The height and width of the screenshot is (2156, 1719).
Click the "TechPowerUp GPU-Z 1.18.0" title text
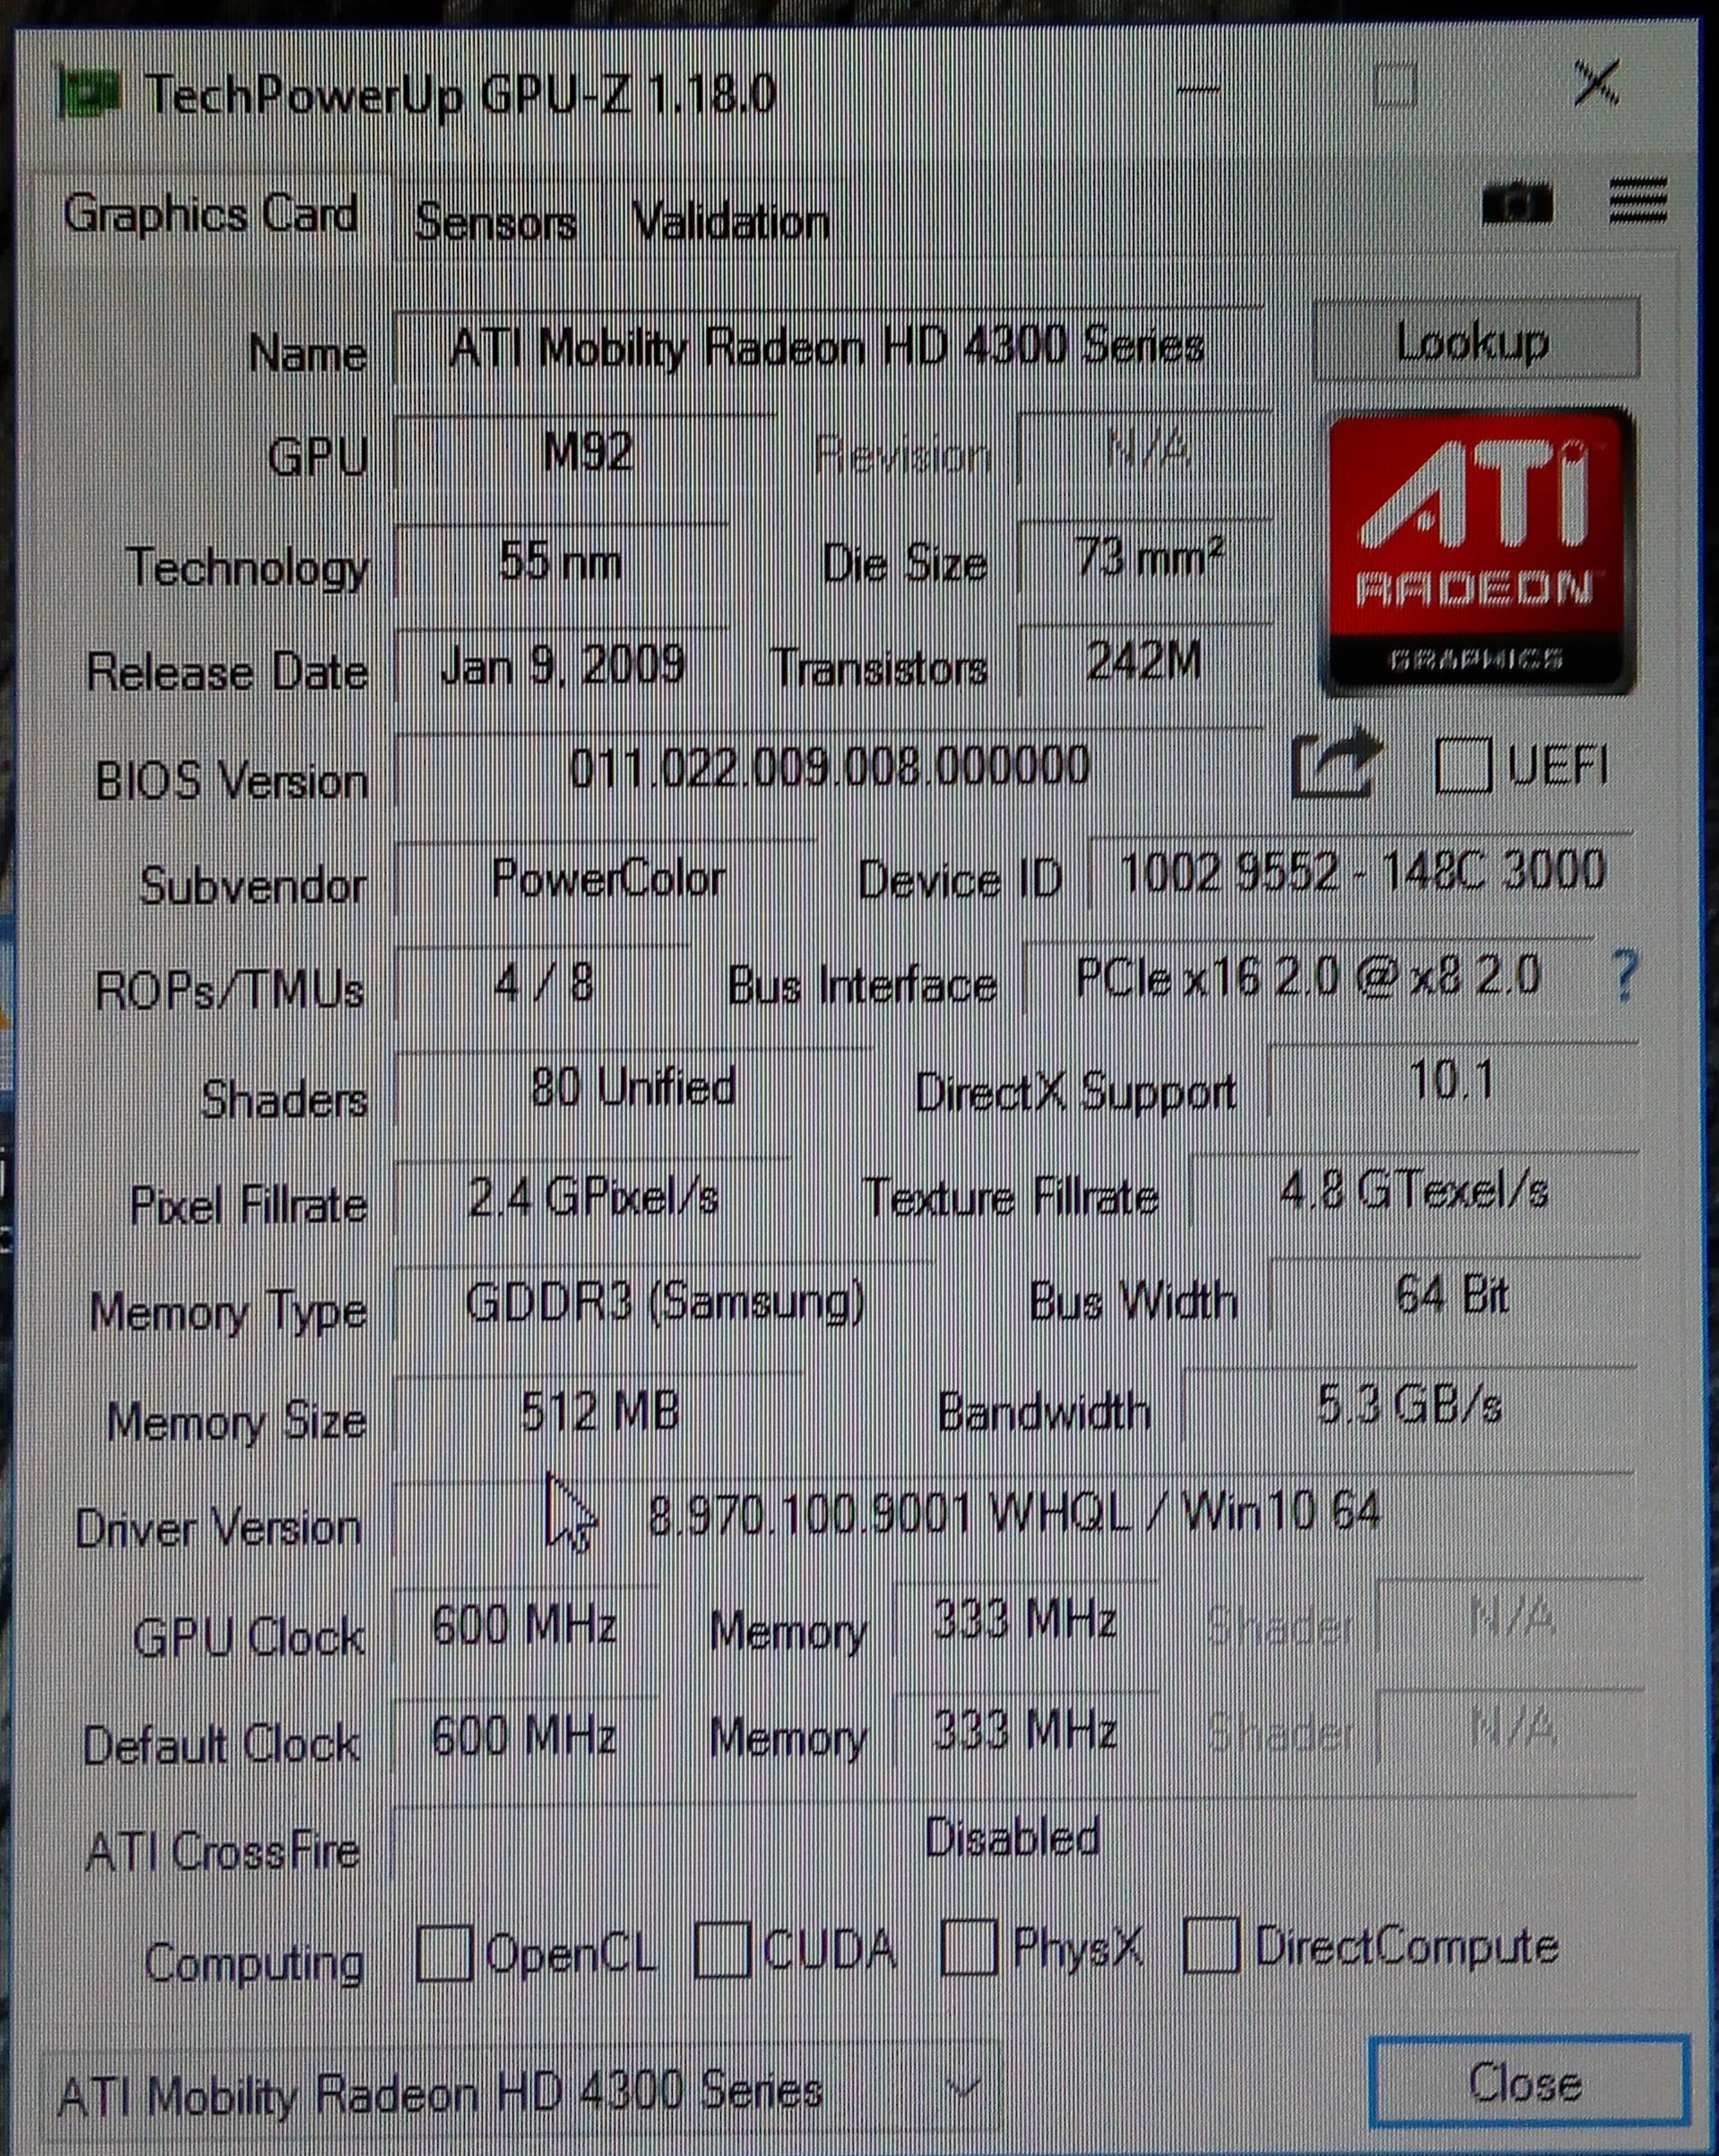click(461, 95)
